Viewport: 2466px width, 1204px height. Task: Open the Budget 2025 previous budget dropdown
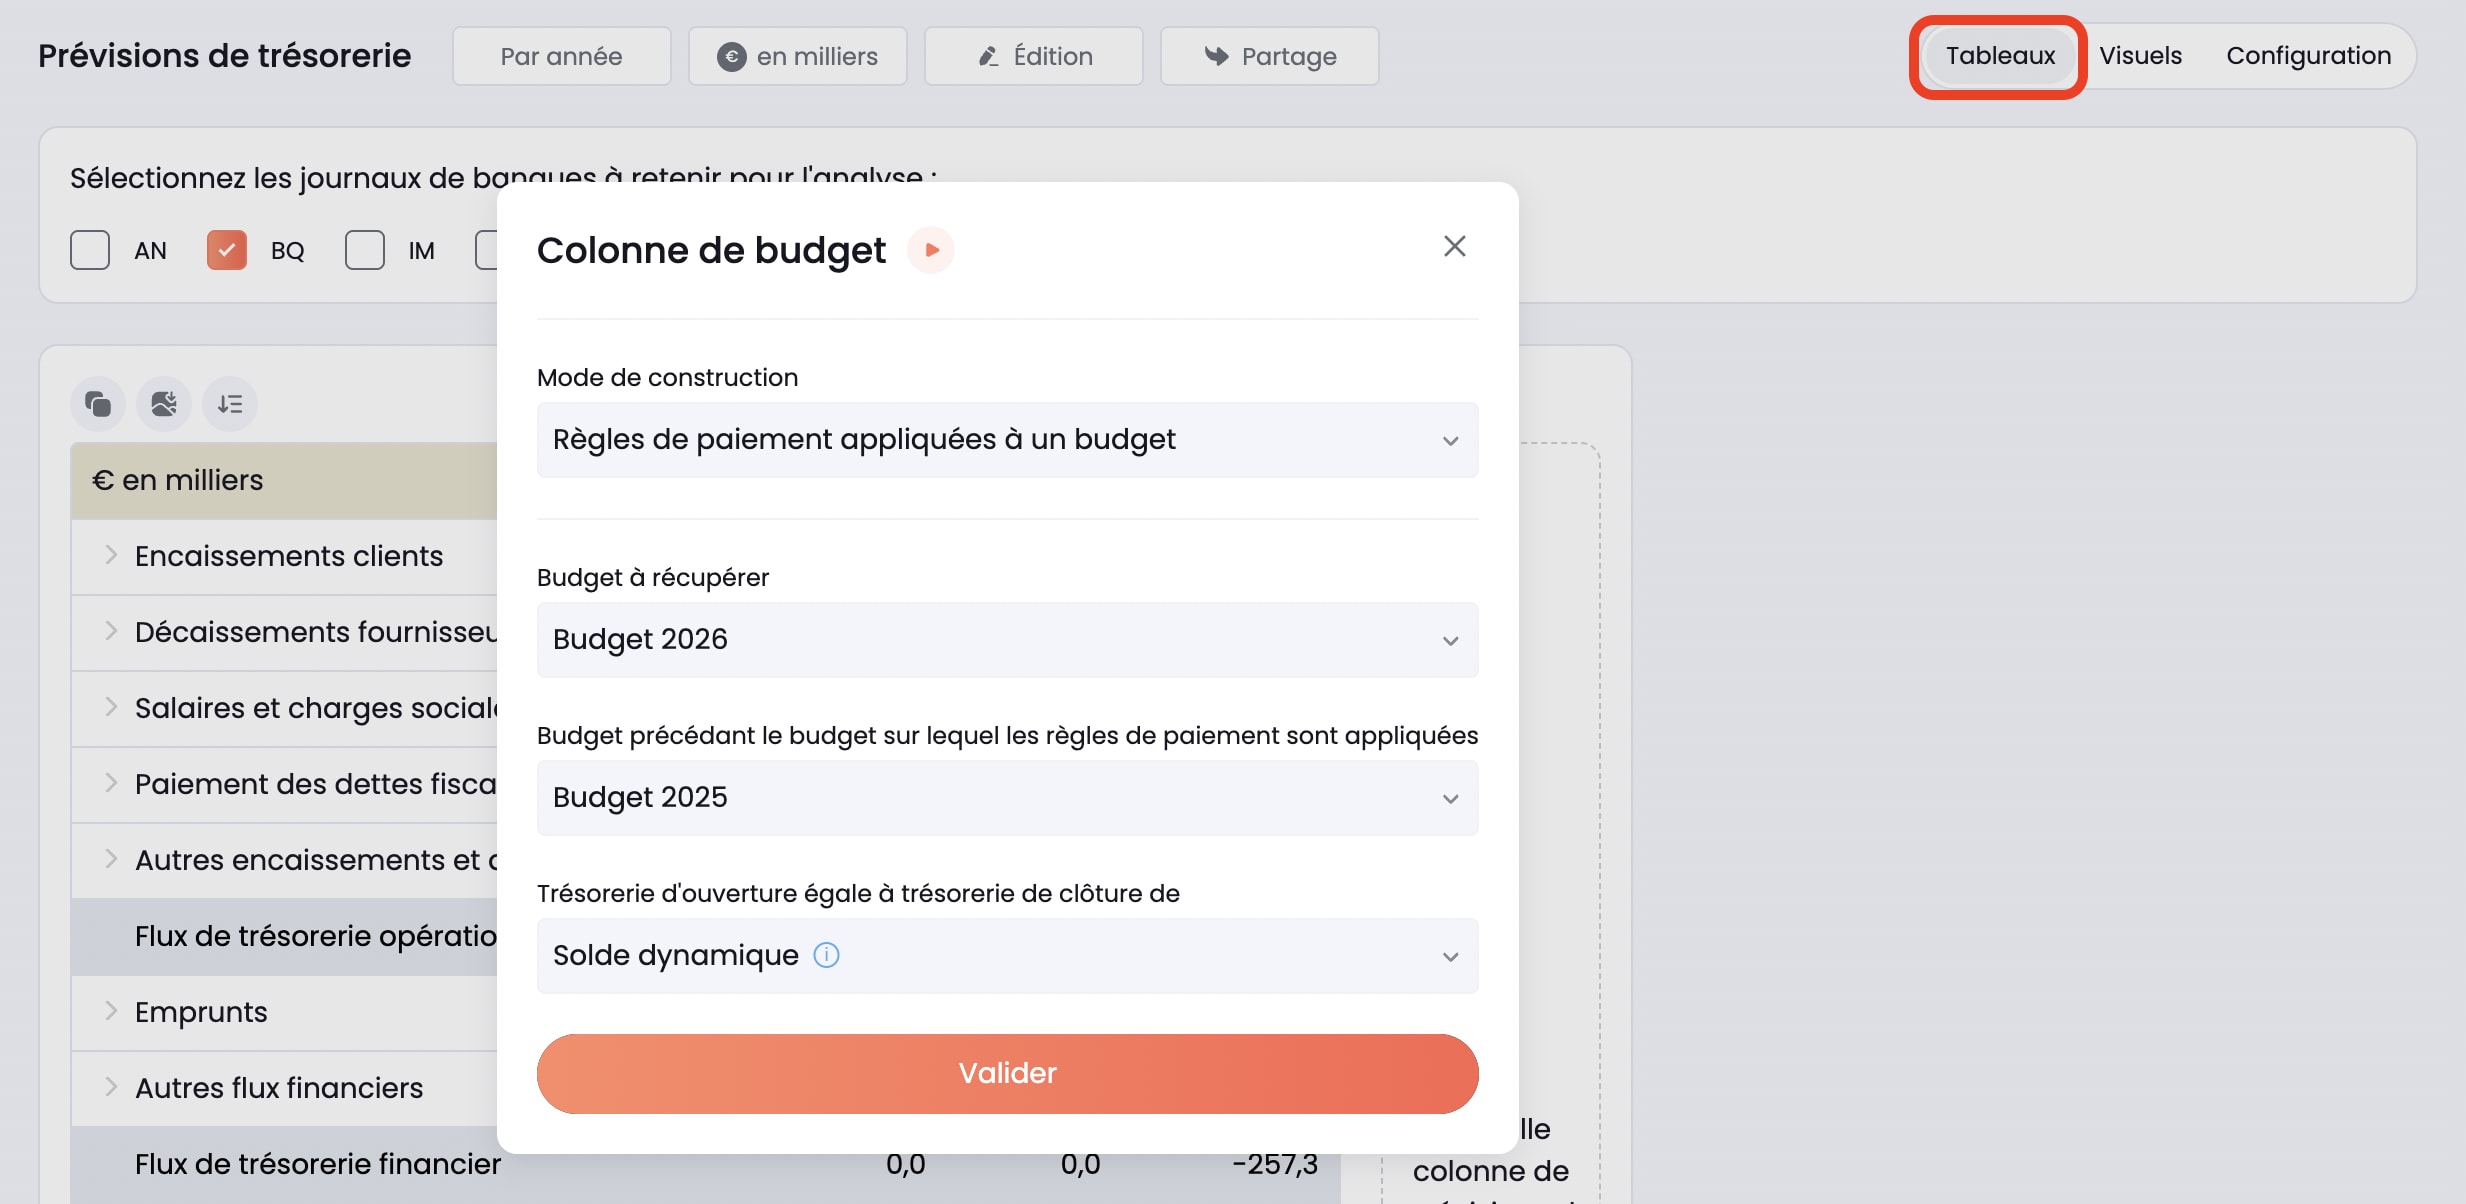1007,797
